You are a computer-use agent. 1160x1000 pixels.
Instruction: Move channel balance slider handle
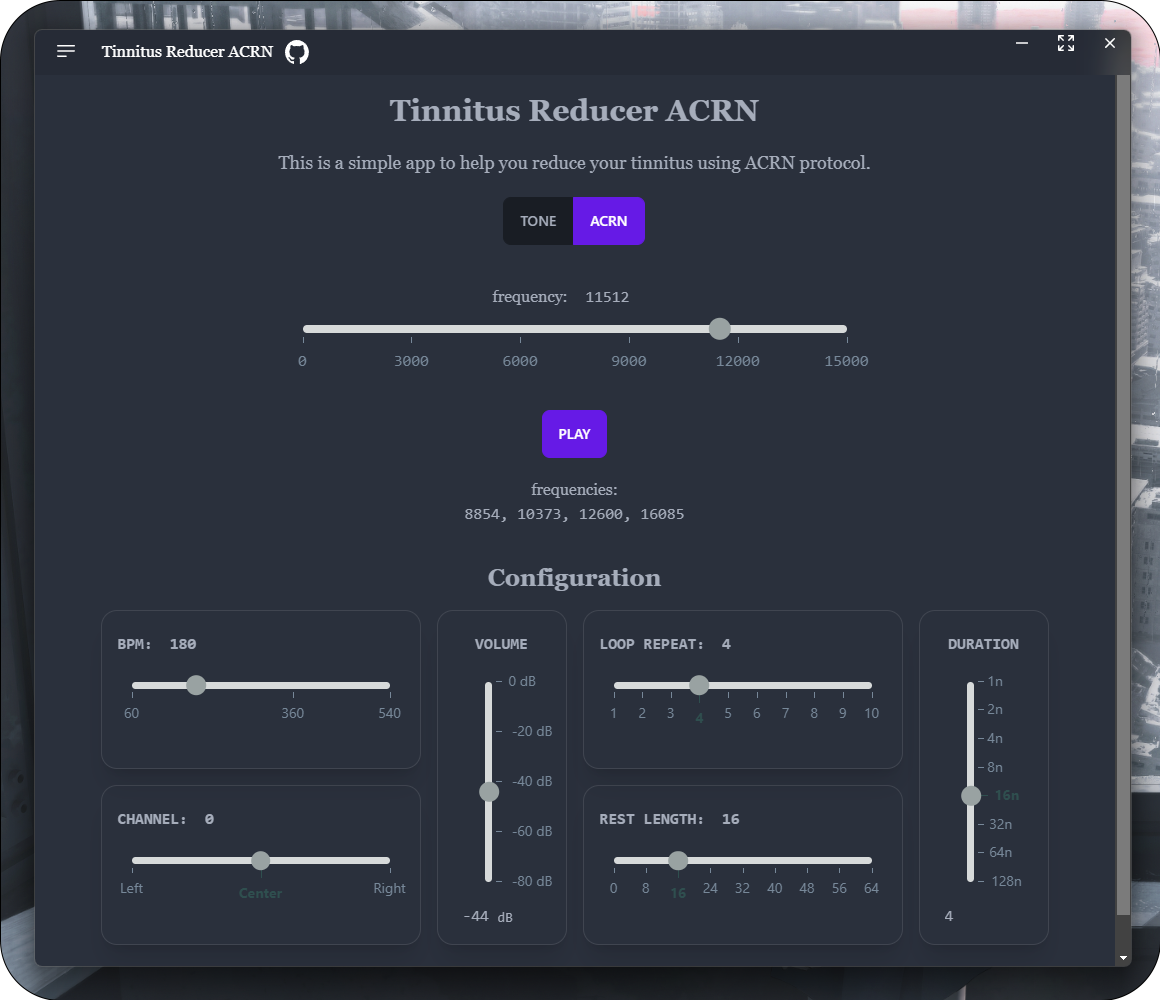[260, 860]
